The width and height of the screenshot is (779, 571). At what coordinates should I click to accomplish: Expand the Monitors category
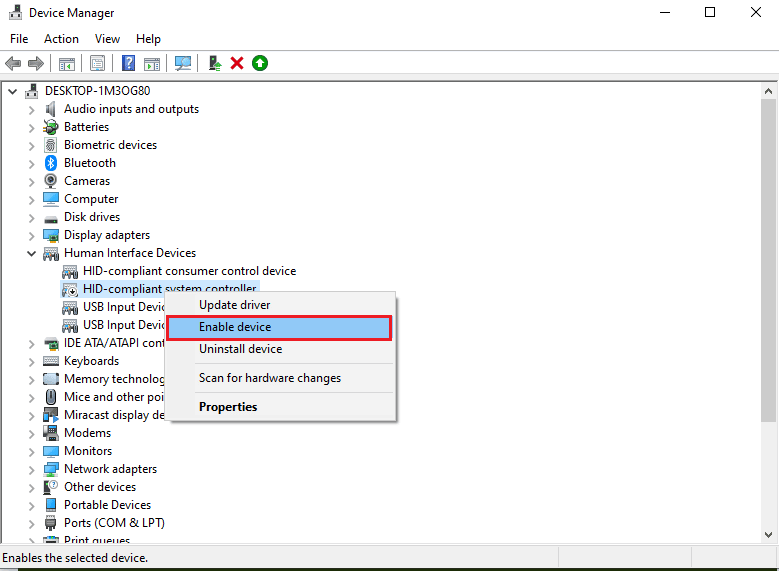(32, 451)
